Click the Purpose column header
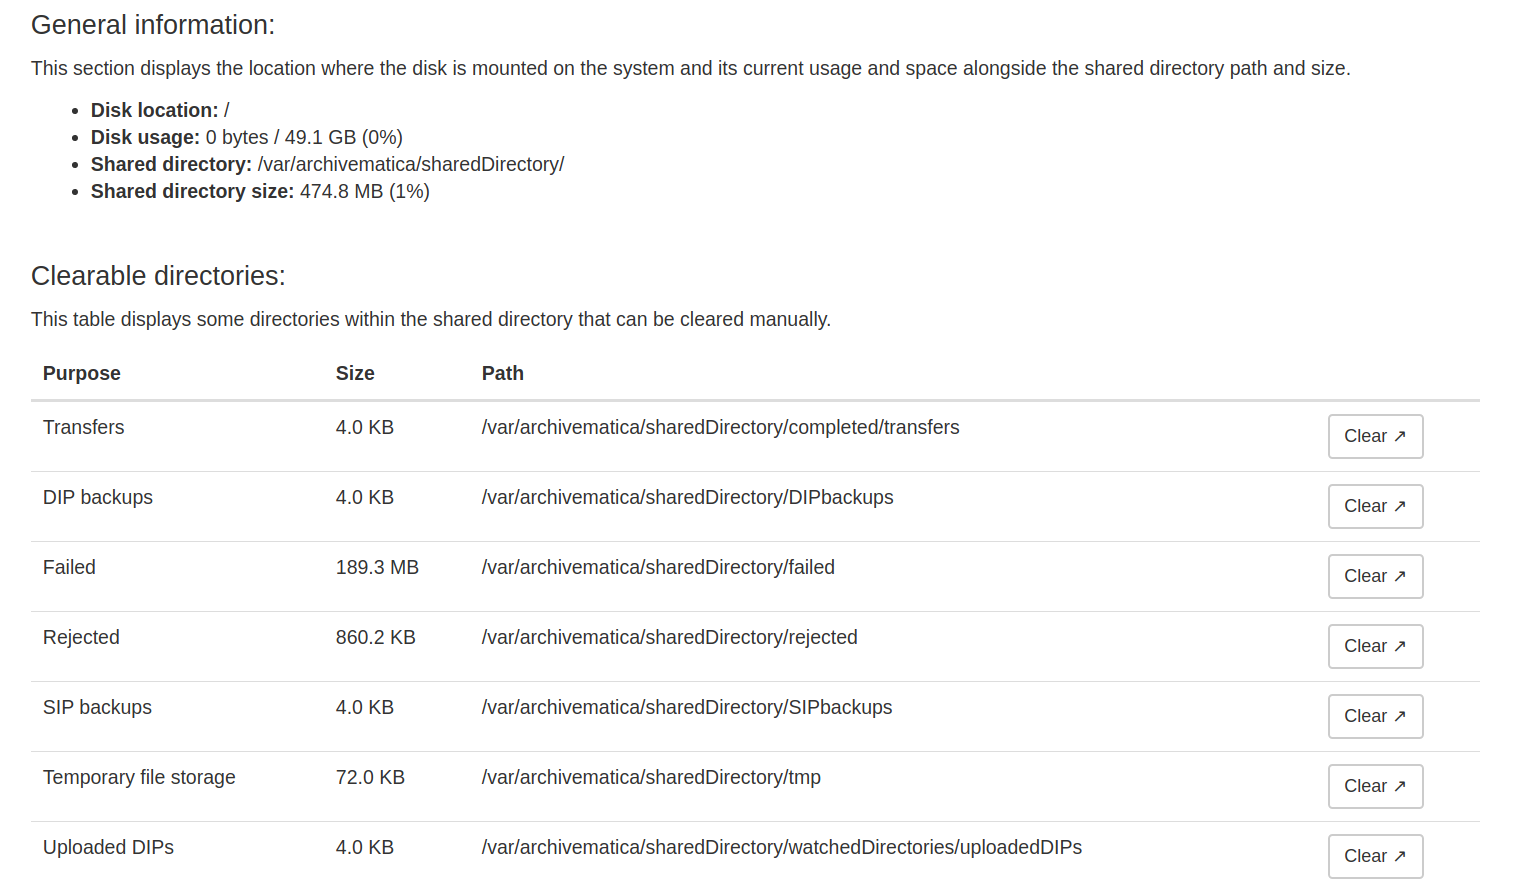The height and width of the screenshot is (880, 1513). (x=82, y=373)
